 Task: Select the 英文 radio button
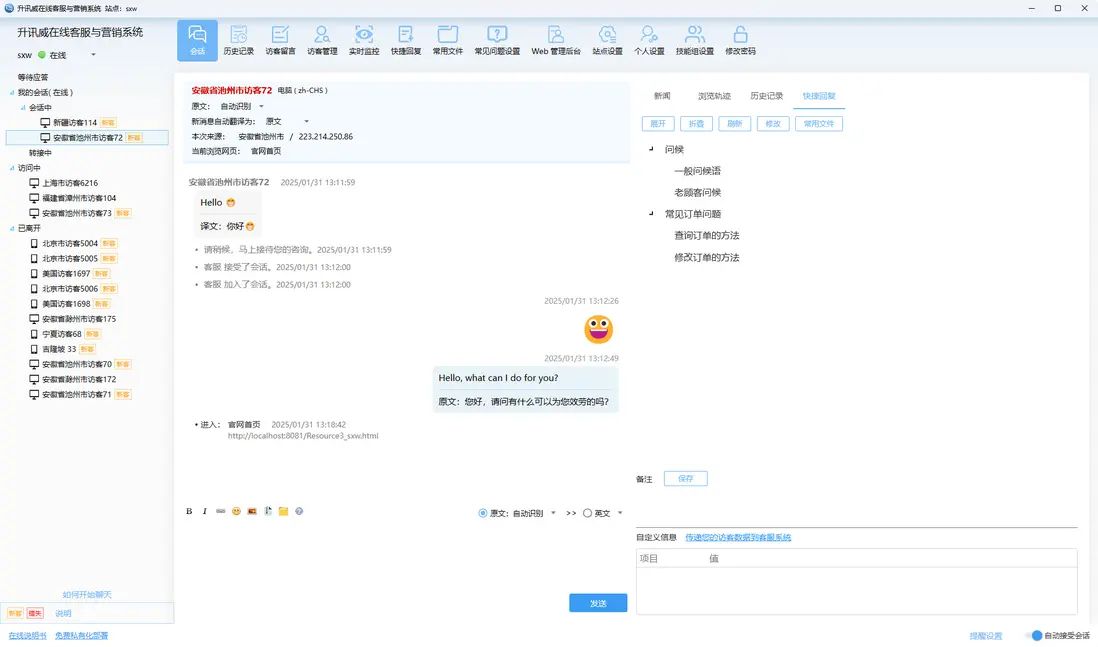587,513
